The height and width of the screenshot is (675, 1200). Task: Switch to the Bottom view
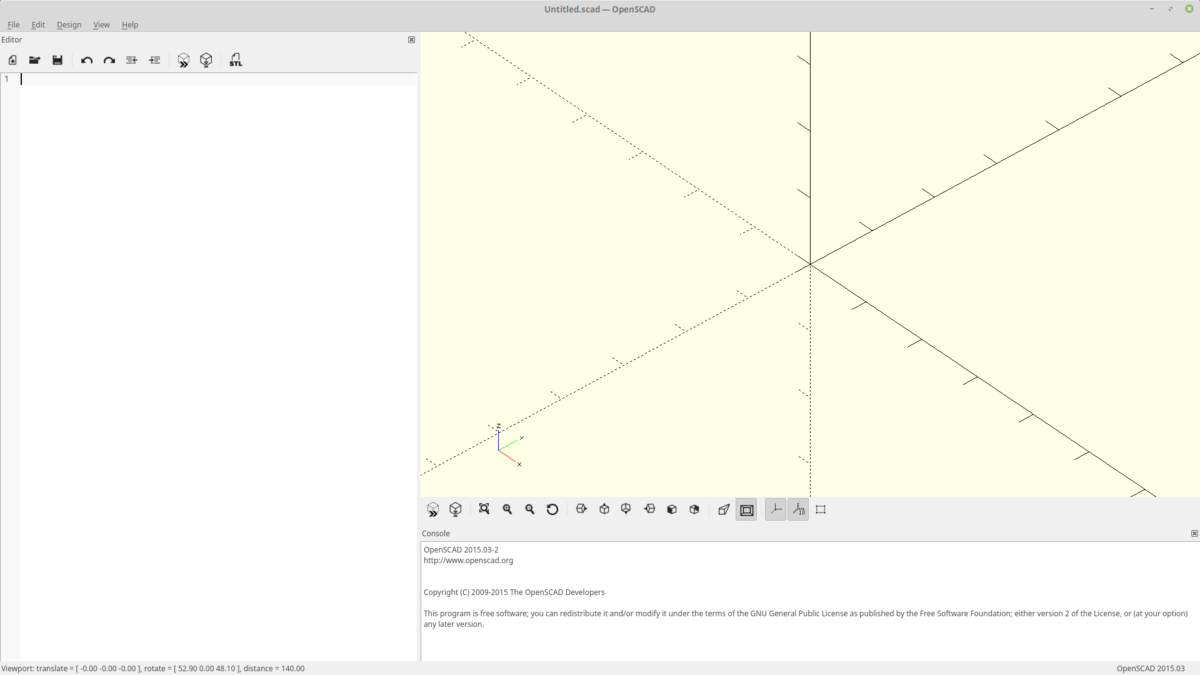(626, 509)
